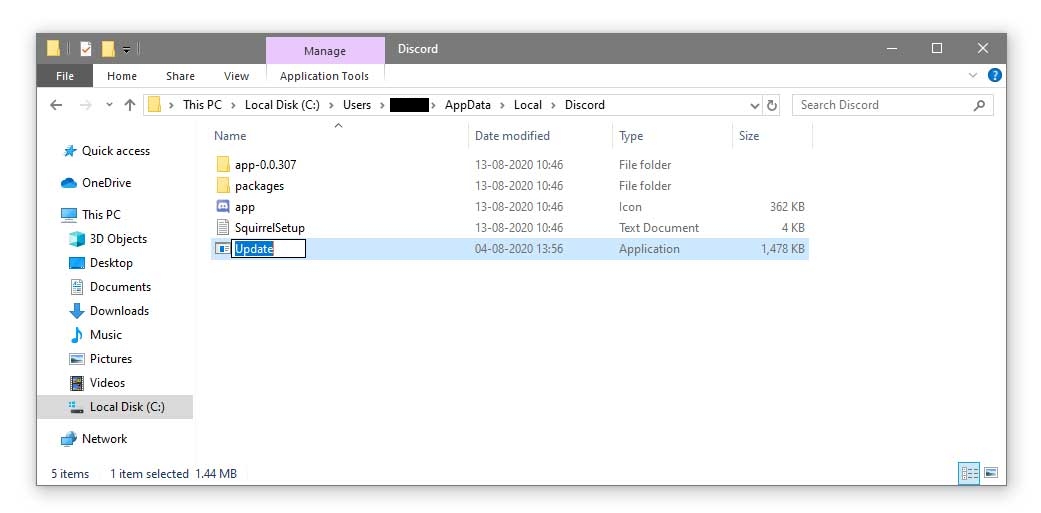Viewport: 1041px width, 513px height.
Task: Open the recent locations dropdown arrow
Action: coord(109,105)
